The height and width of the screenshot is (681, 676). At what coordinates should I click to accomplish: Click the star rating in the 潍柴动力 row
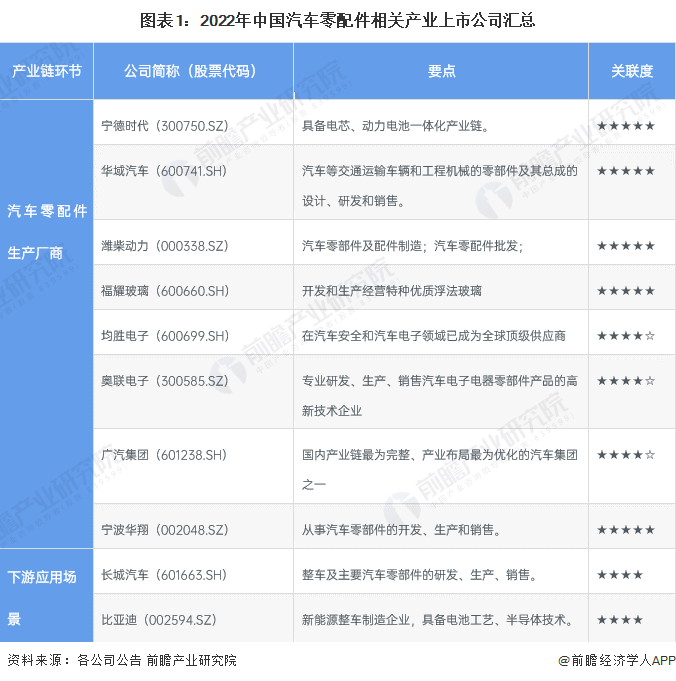tap(626, 246)
